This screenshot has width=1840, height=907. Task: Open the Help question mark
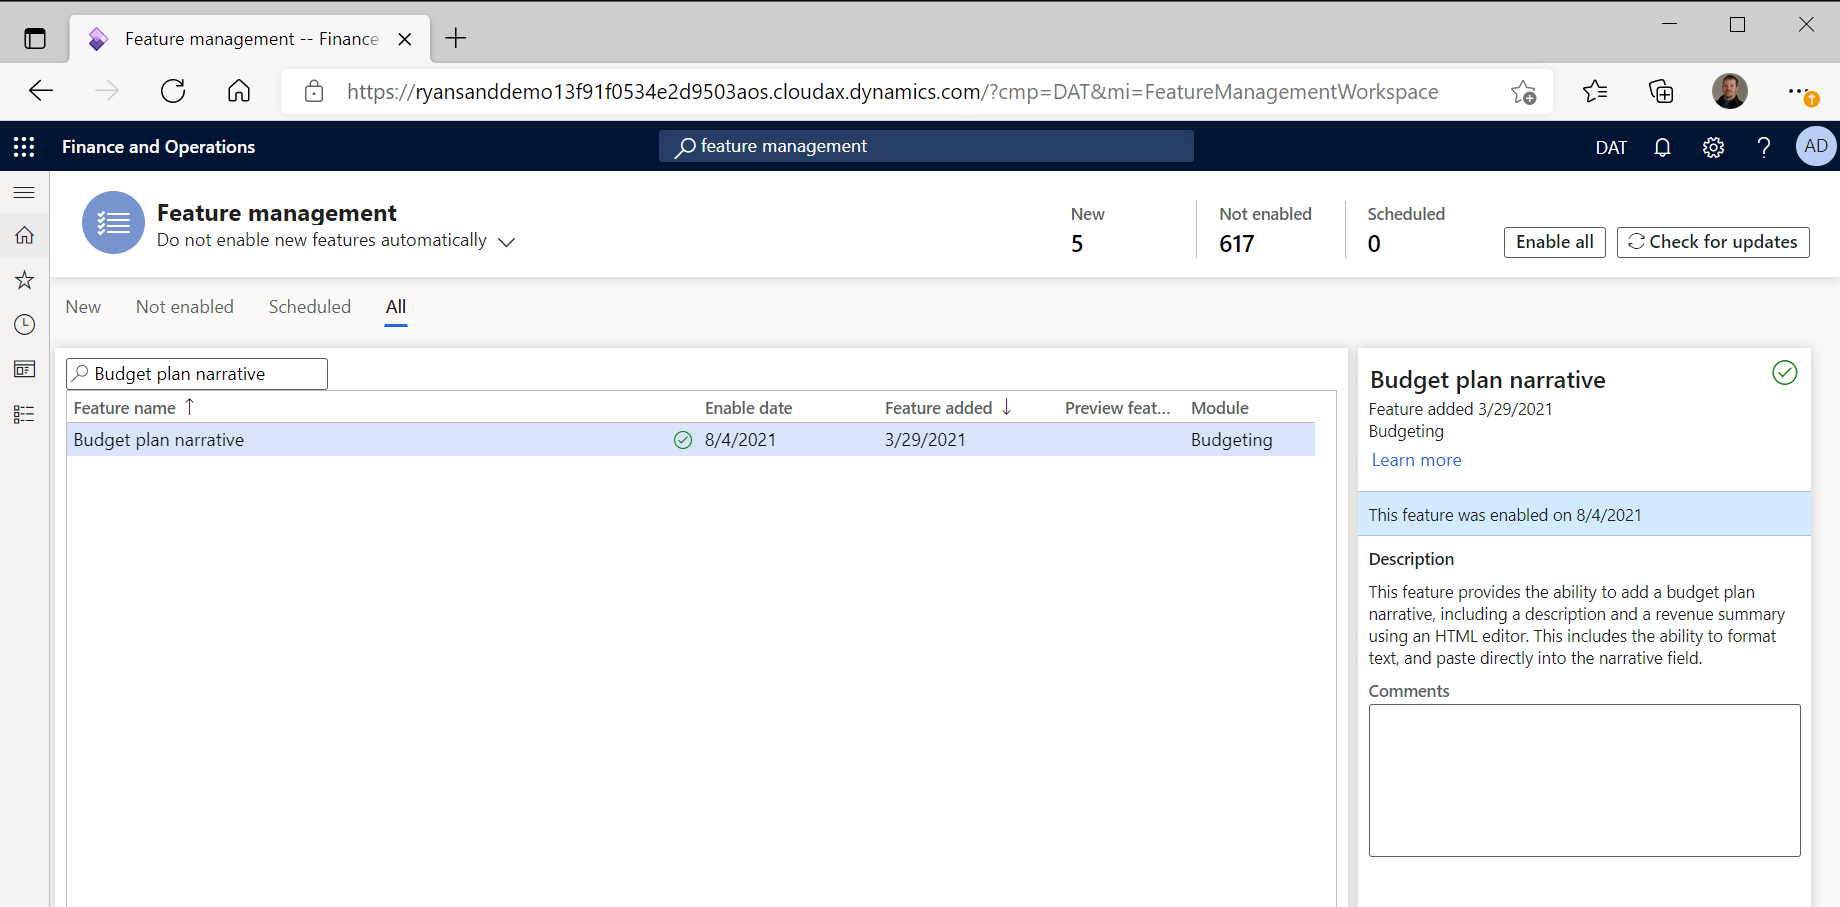click(1764, 147)
